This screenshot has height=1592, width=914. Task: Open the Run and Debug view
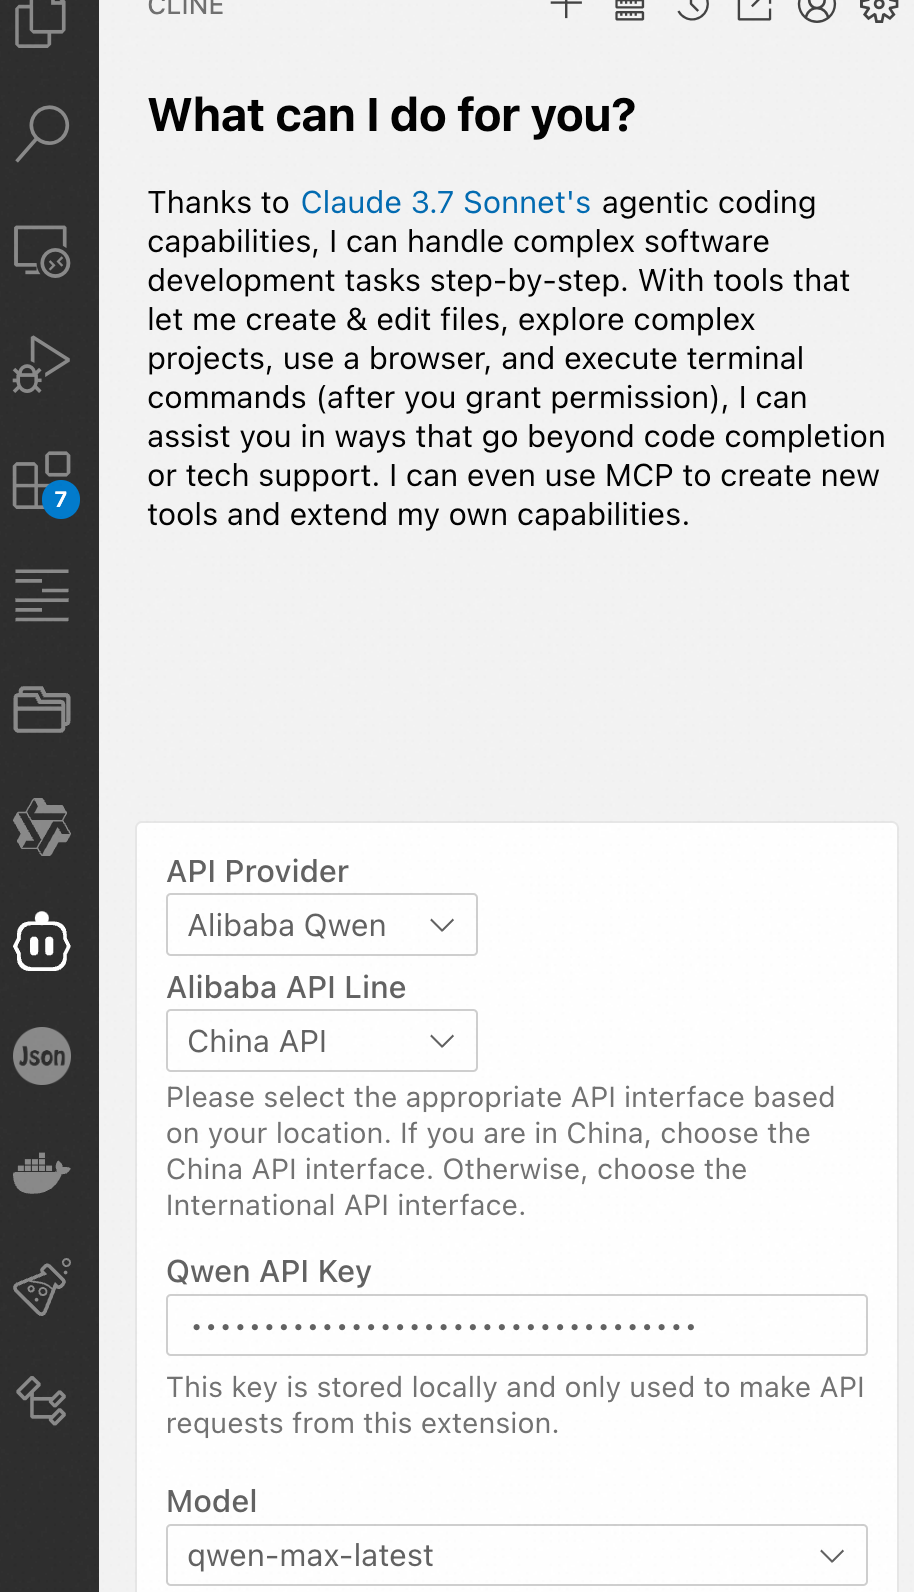point(42,364)
